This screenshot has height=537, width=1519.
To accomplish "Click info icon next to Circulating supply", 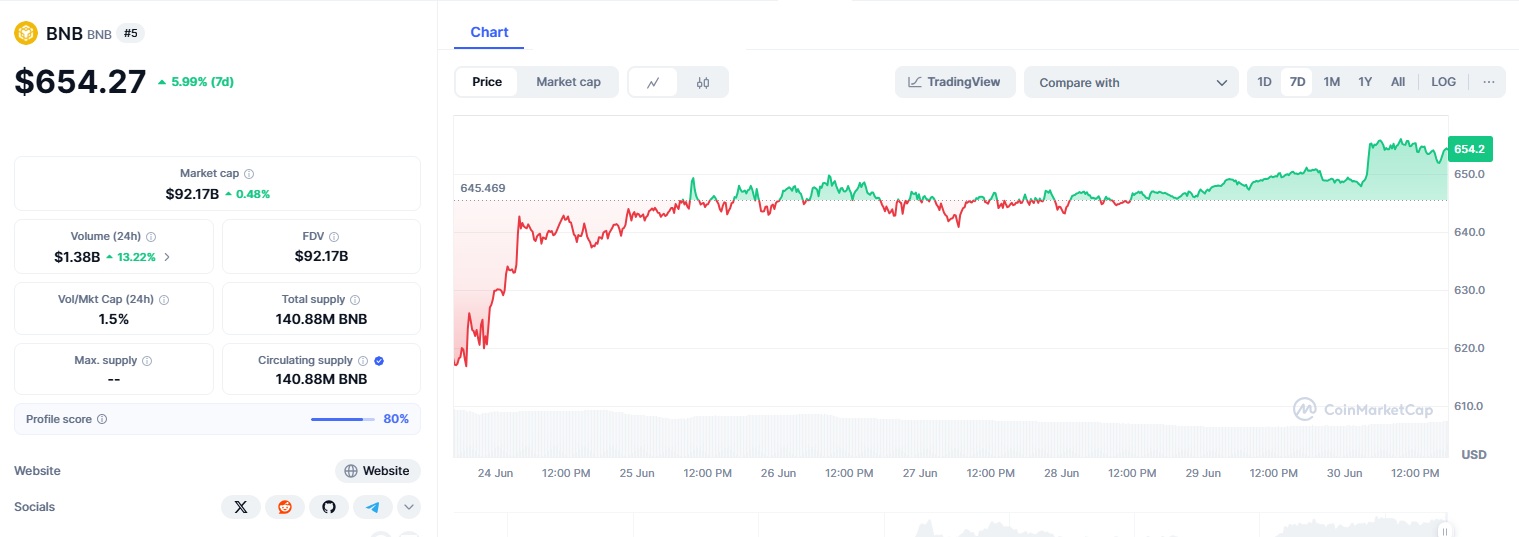I will point(363,360).
